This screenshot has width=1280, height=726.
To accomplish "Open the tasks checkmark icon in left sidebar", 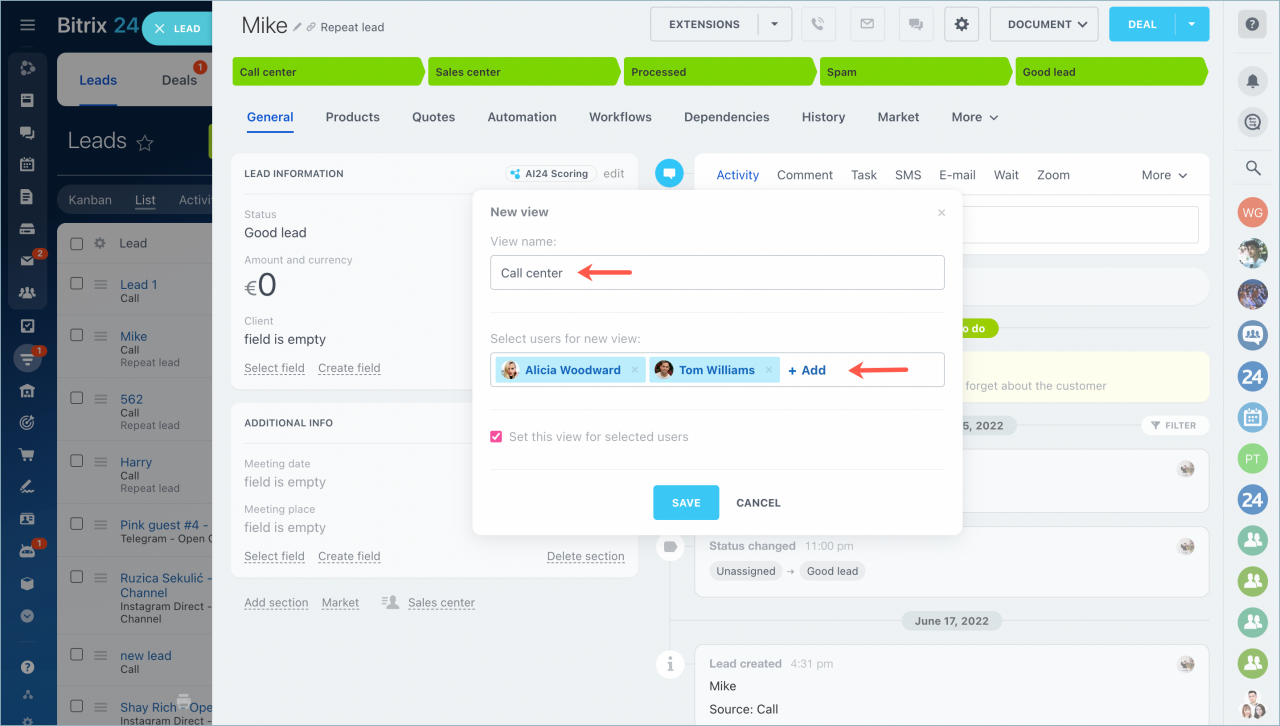I will tap(27, 325).
